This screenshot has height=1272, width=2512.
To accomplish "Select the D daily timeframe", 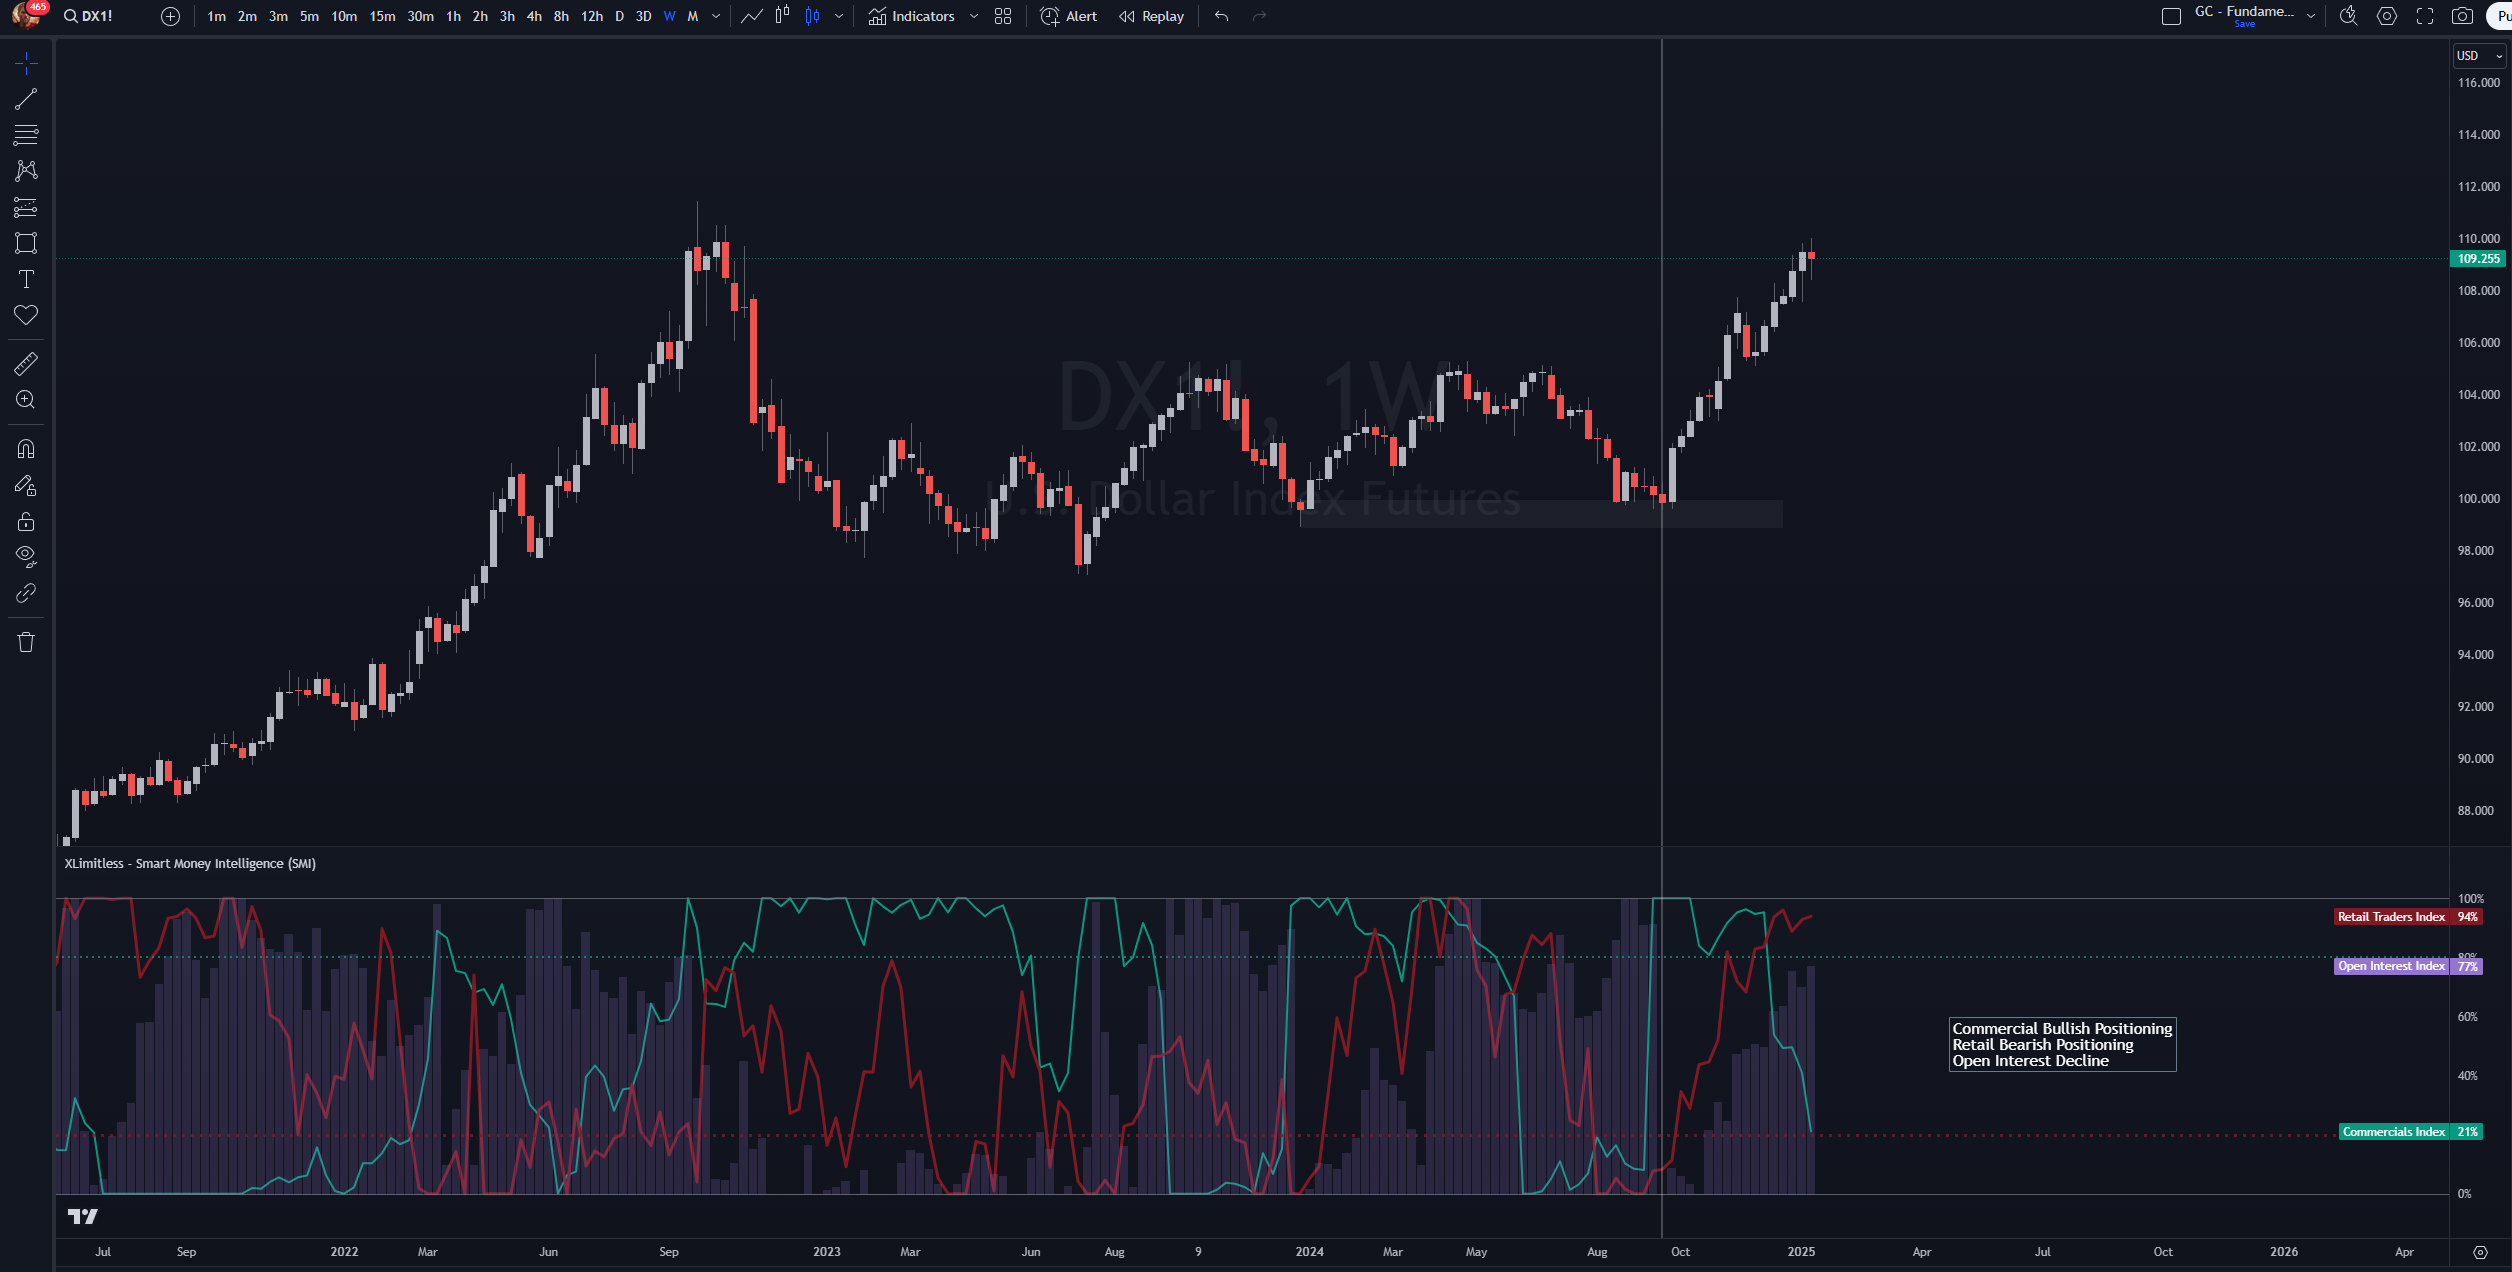I will 619,16.
